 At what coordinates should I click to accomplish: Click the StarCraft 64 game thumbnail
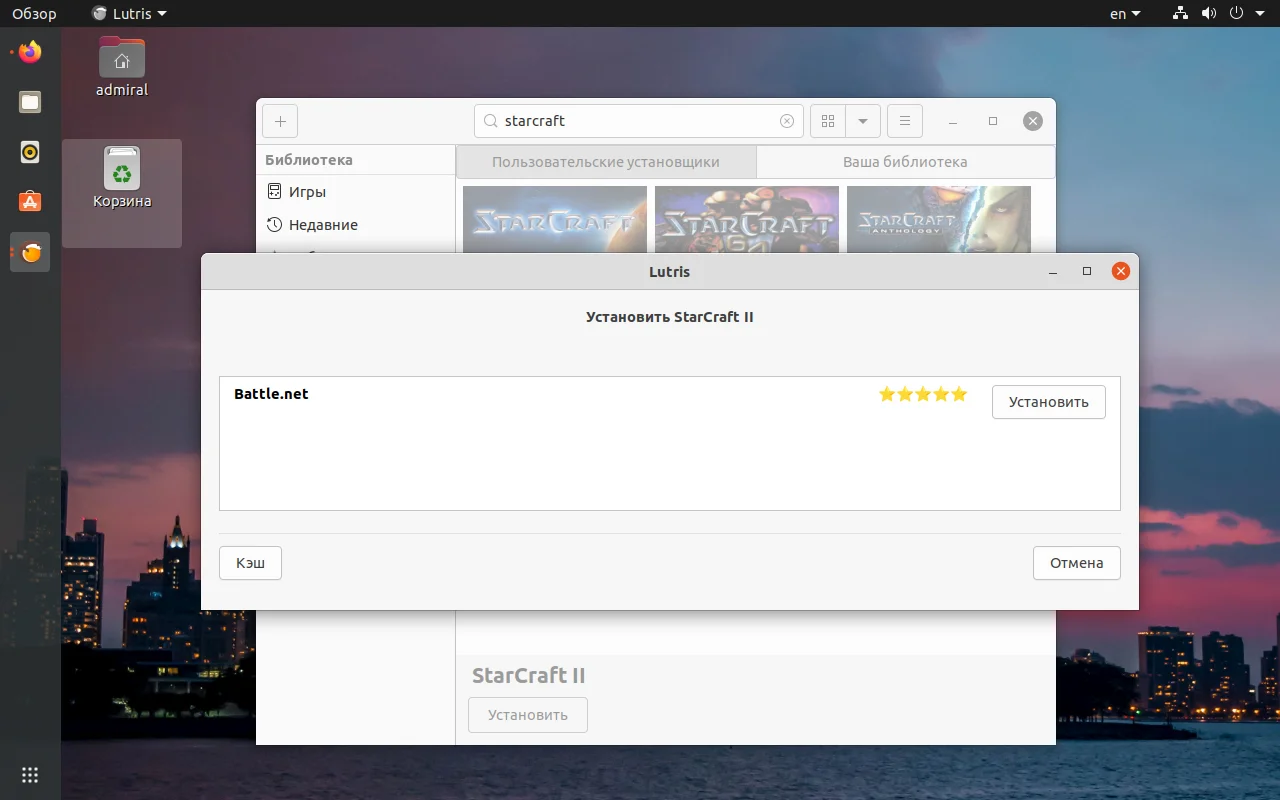747,219
